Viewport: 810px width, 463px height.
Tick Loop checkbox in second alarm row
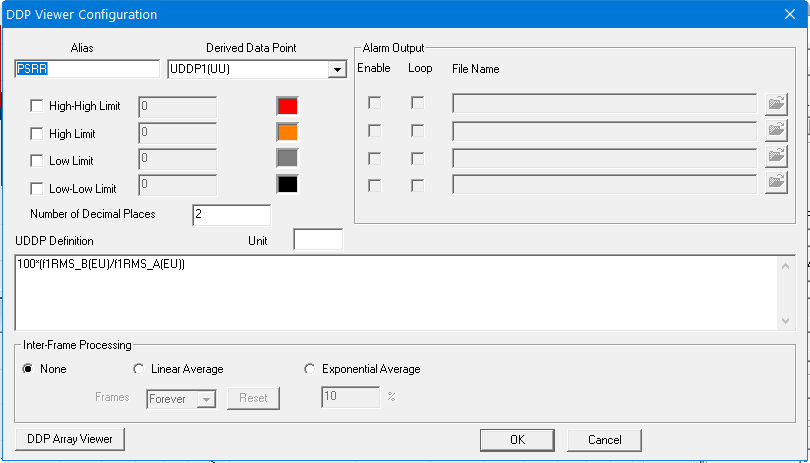click(417, 131)
